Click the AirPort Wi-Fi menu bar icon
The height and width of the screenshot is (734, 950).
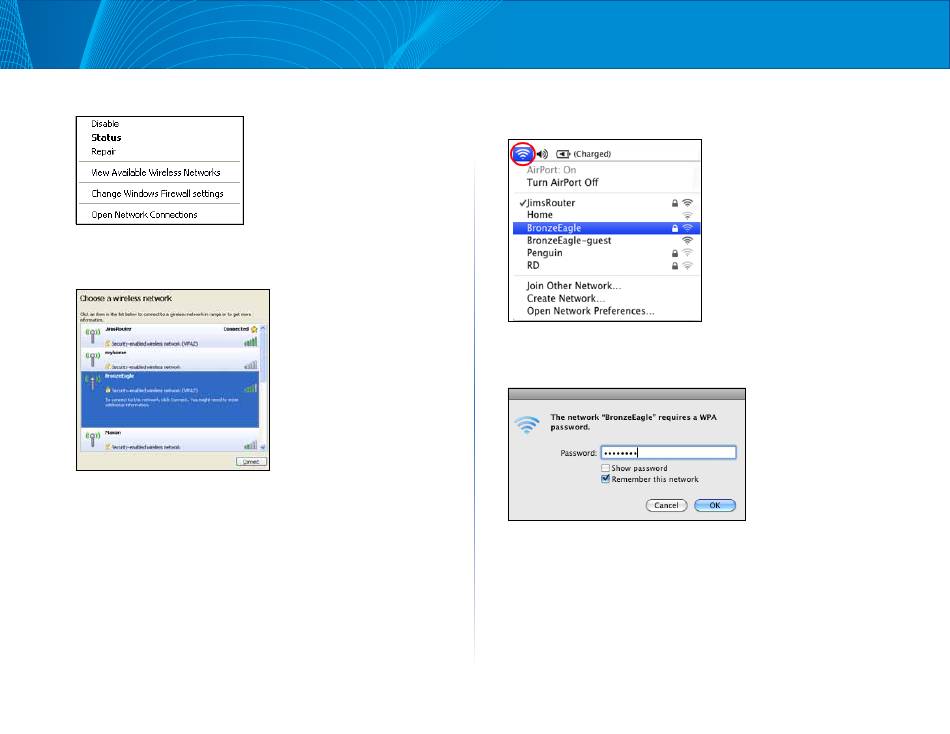522,154
